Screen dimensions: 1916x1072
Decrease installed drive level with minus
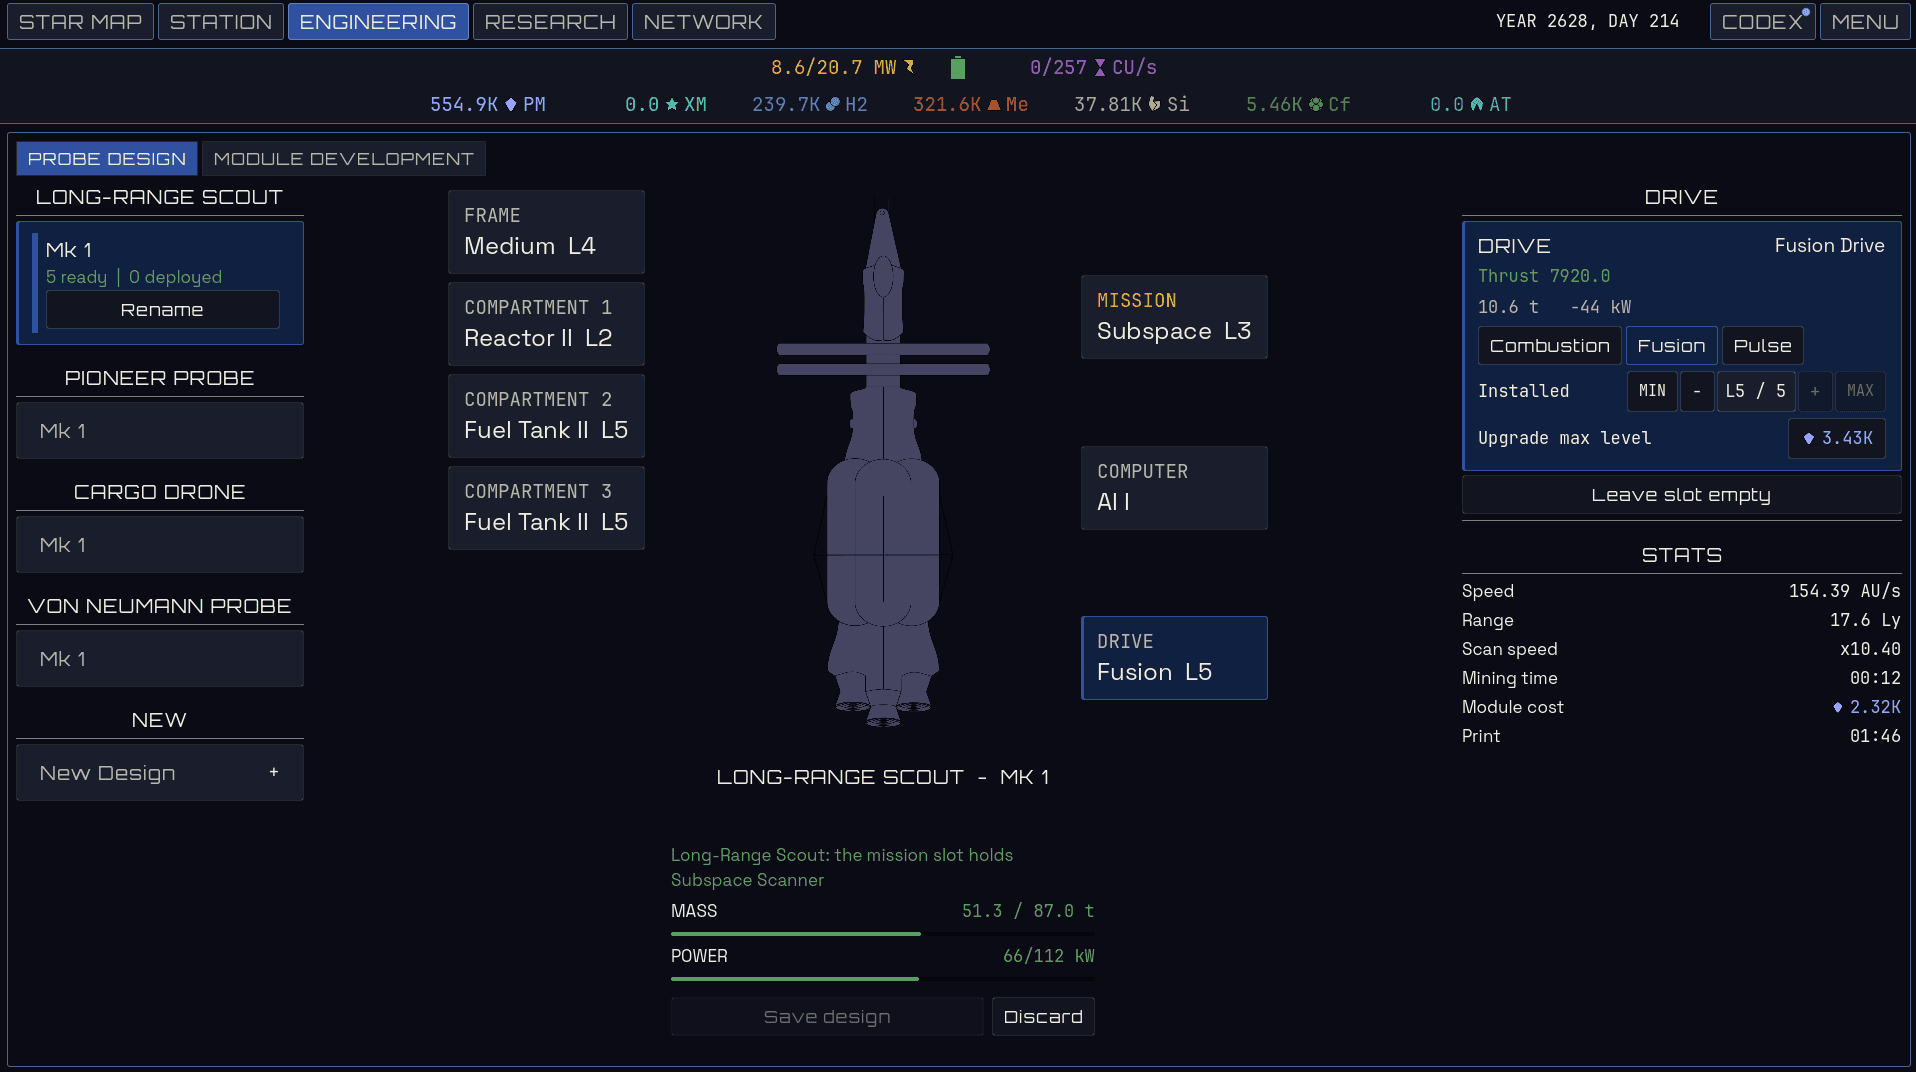tap(1697, 391)
